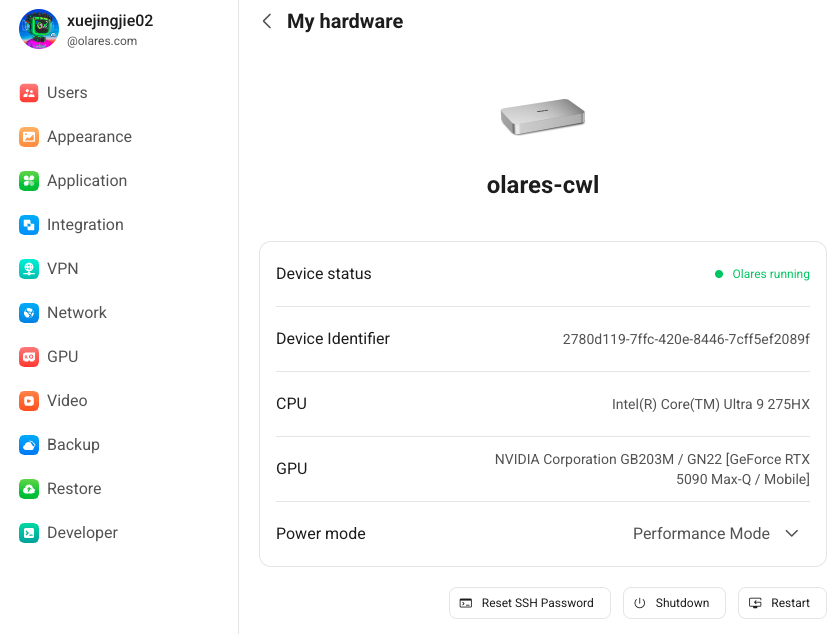Click the Users sidebar icon
The image size is (833, 634).
pyautogui.click(x=29, y=93)
